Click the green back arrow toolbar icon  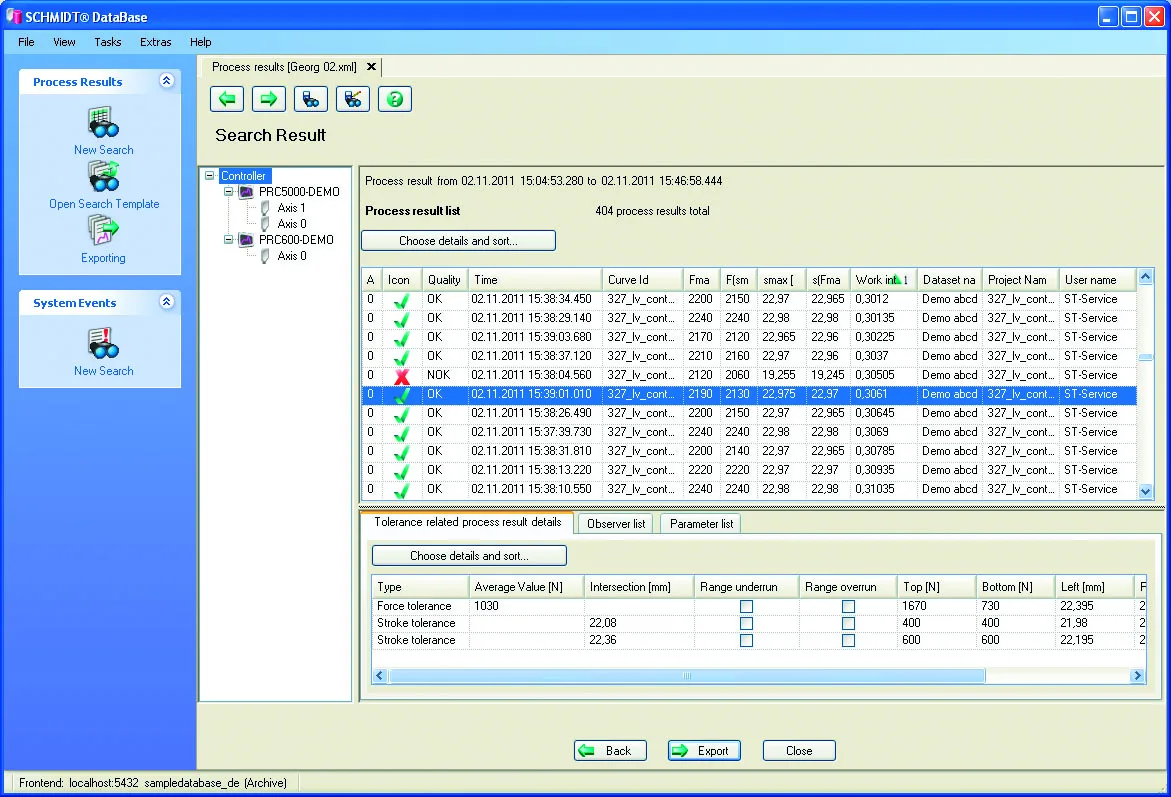(227, 99)
